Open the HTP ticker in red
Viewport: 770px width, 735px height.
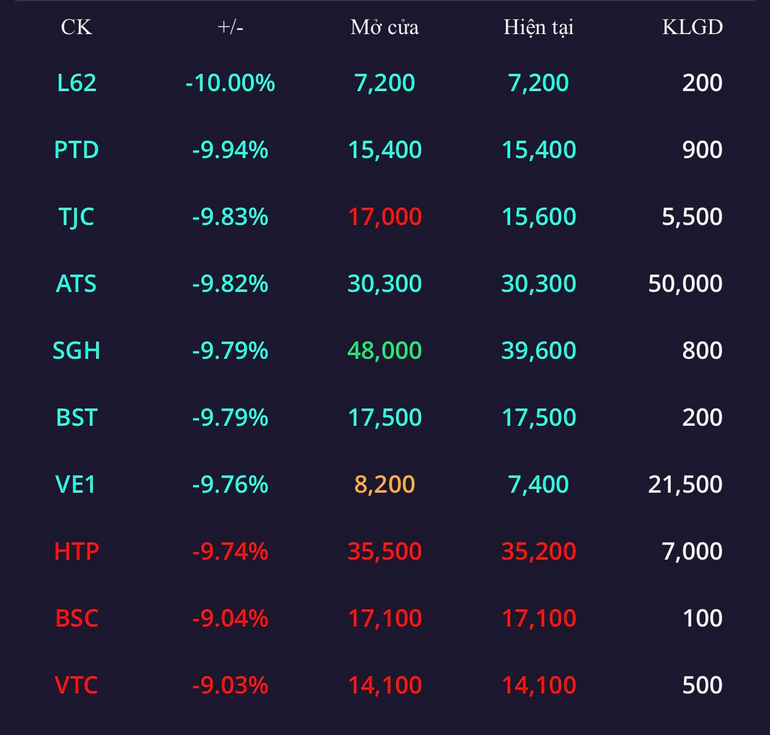pos(76,551)
